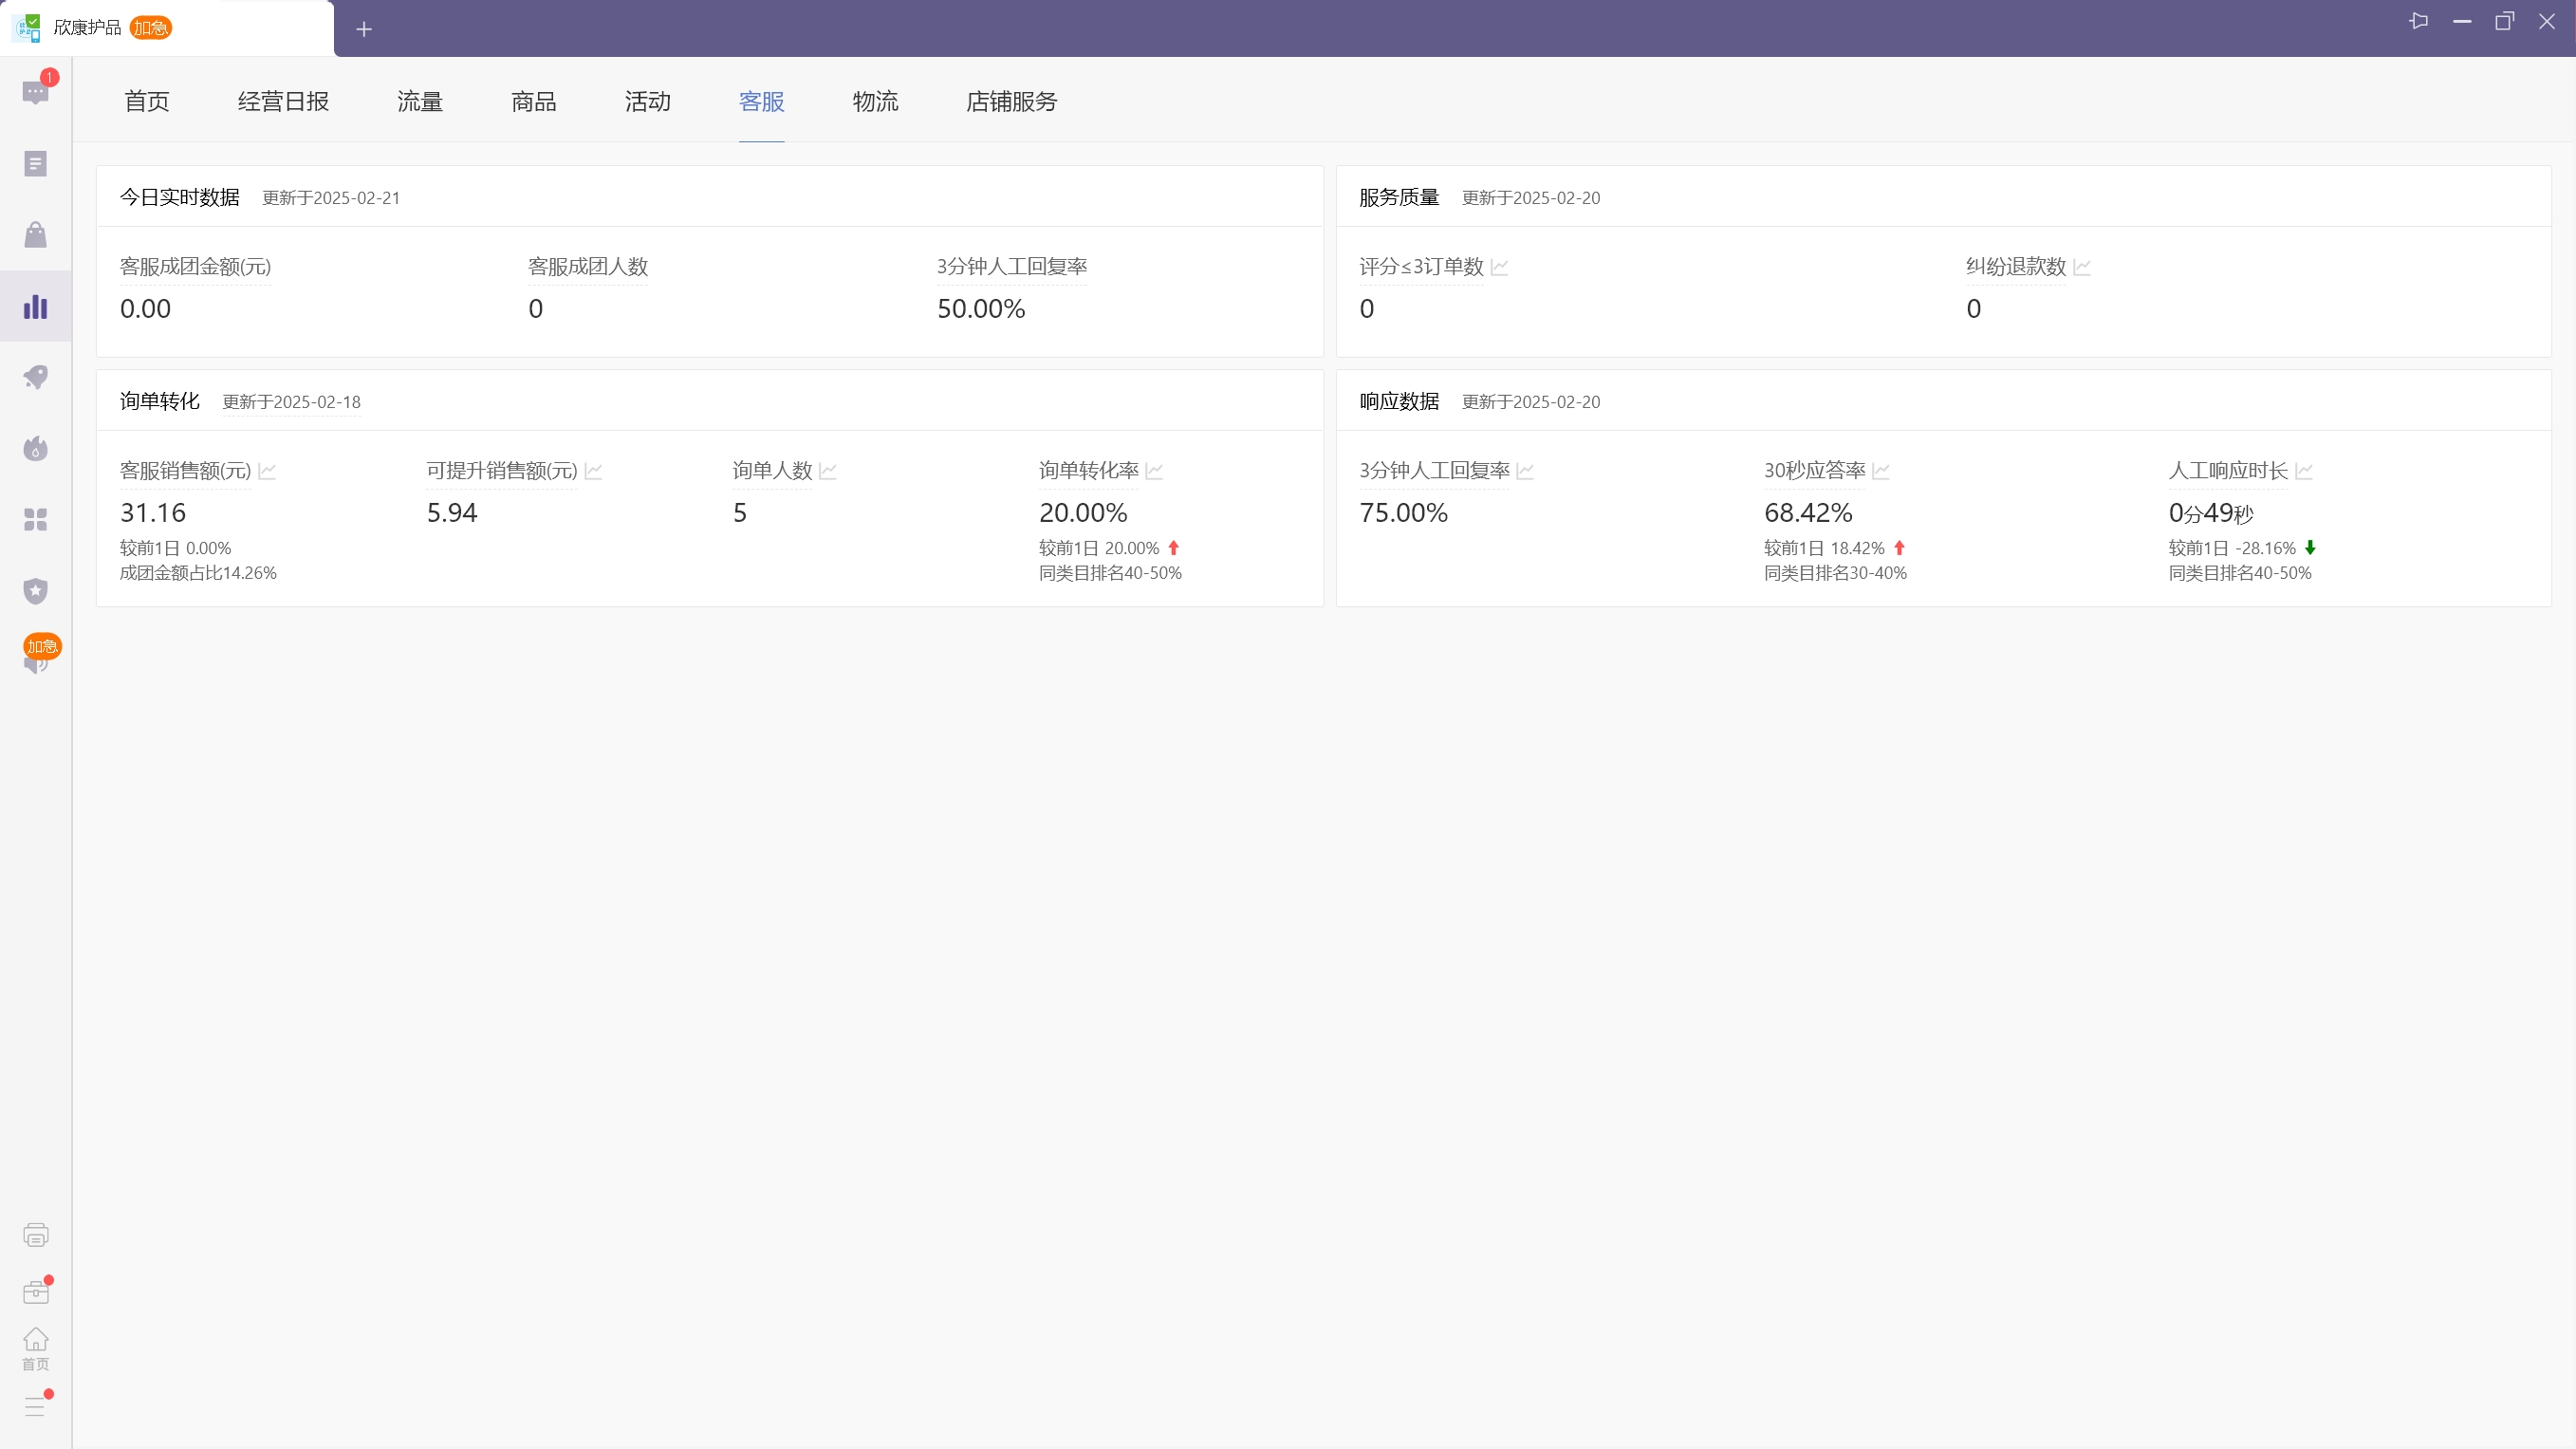This screenshot has width=2576, height=1449.
Task: Select the shield protection icon
Action: (x=35, y=591)
